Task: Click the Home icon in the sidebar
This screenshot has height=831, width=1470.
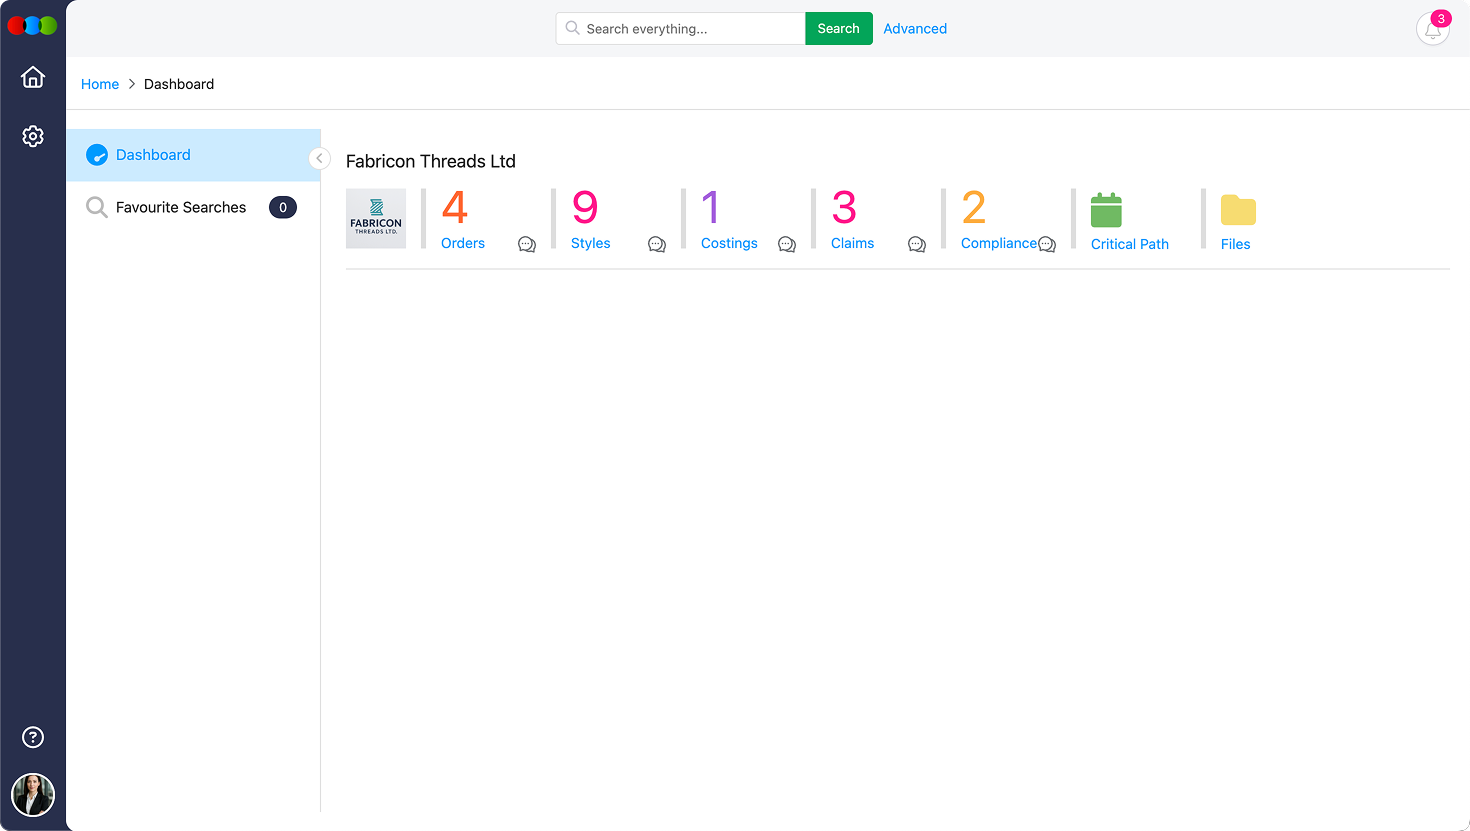Action: click(33, 76)
